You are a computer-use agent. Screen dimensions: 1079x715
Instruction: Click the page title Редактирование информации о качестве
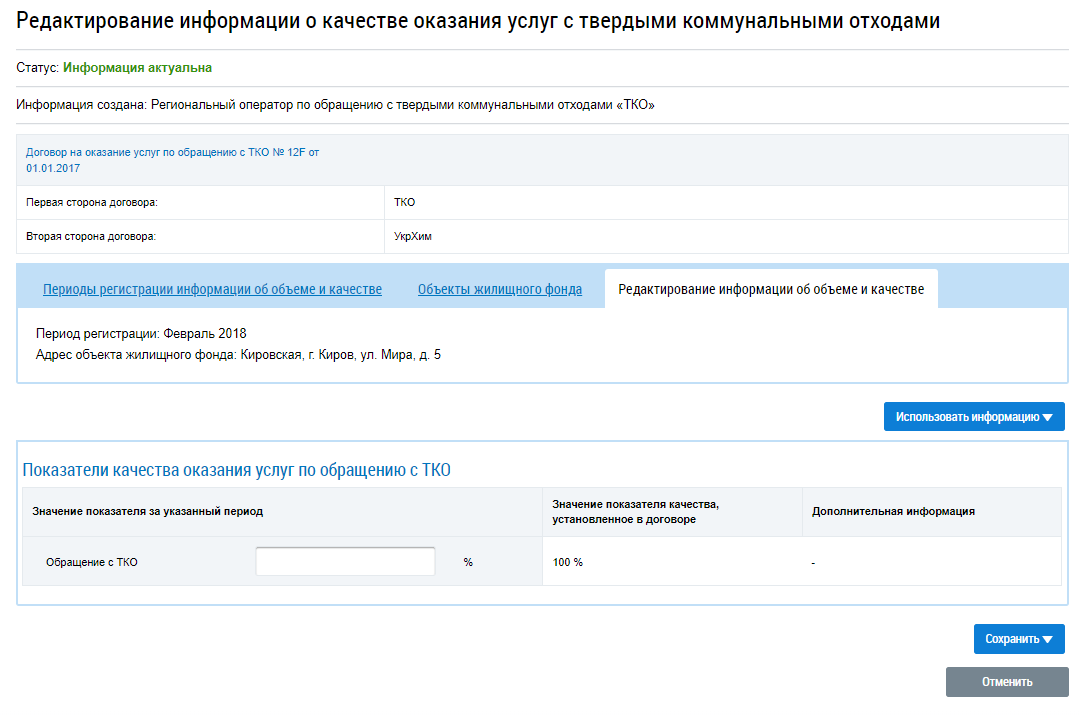tap(478, 21)
